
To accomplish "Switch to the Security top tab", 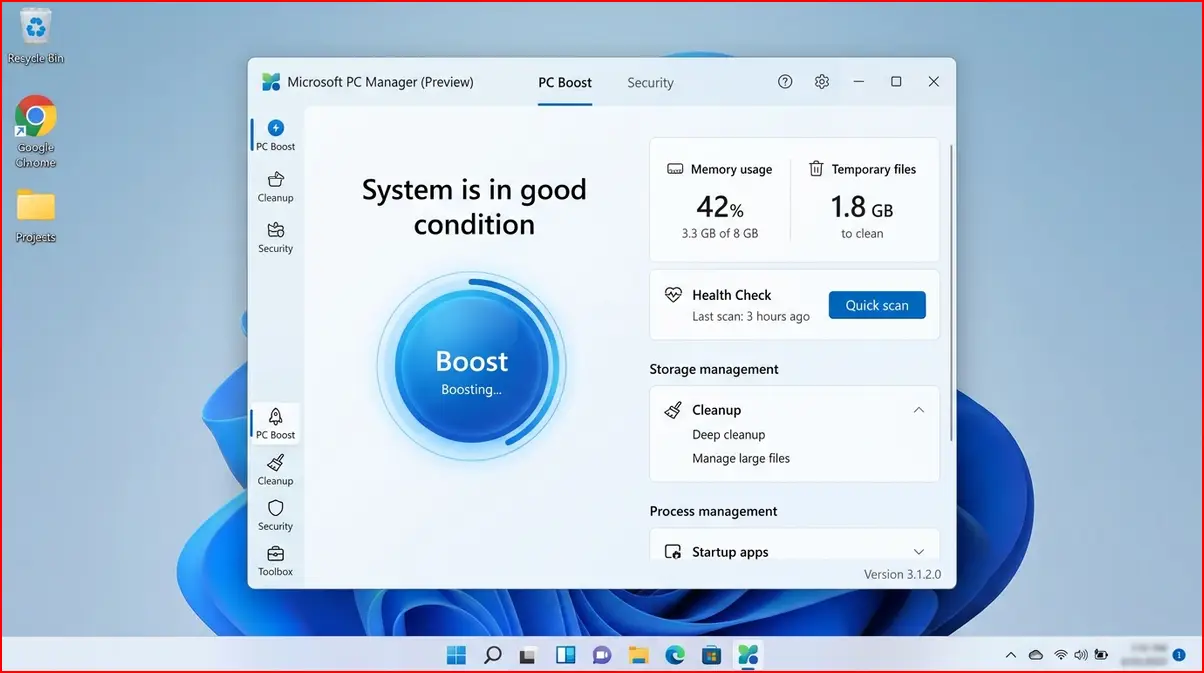I will (650, 83).
